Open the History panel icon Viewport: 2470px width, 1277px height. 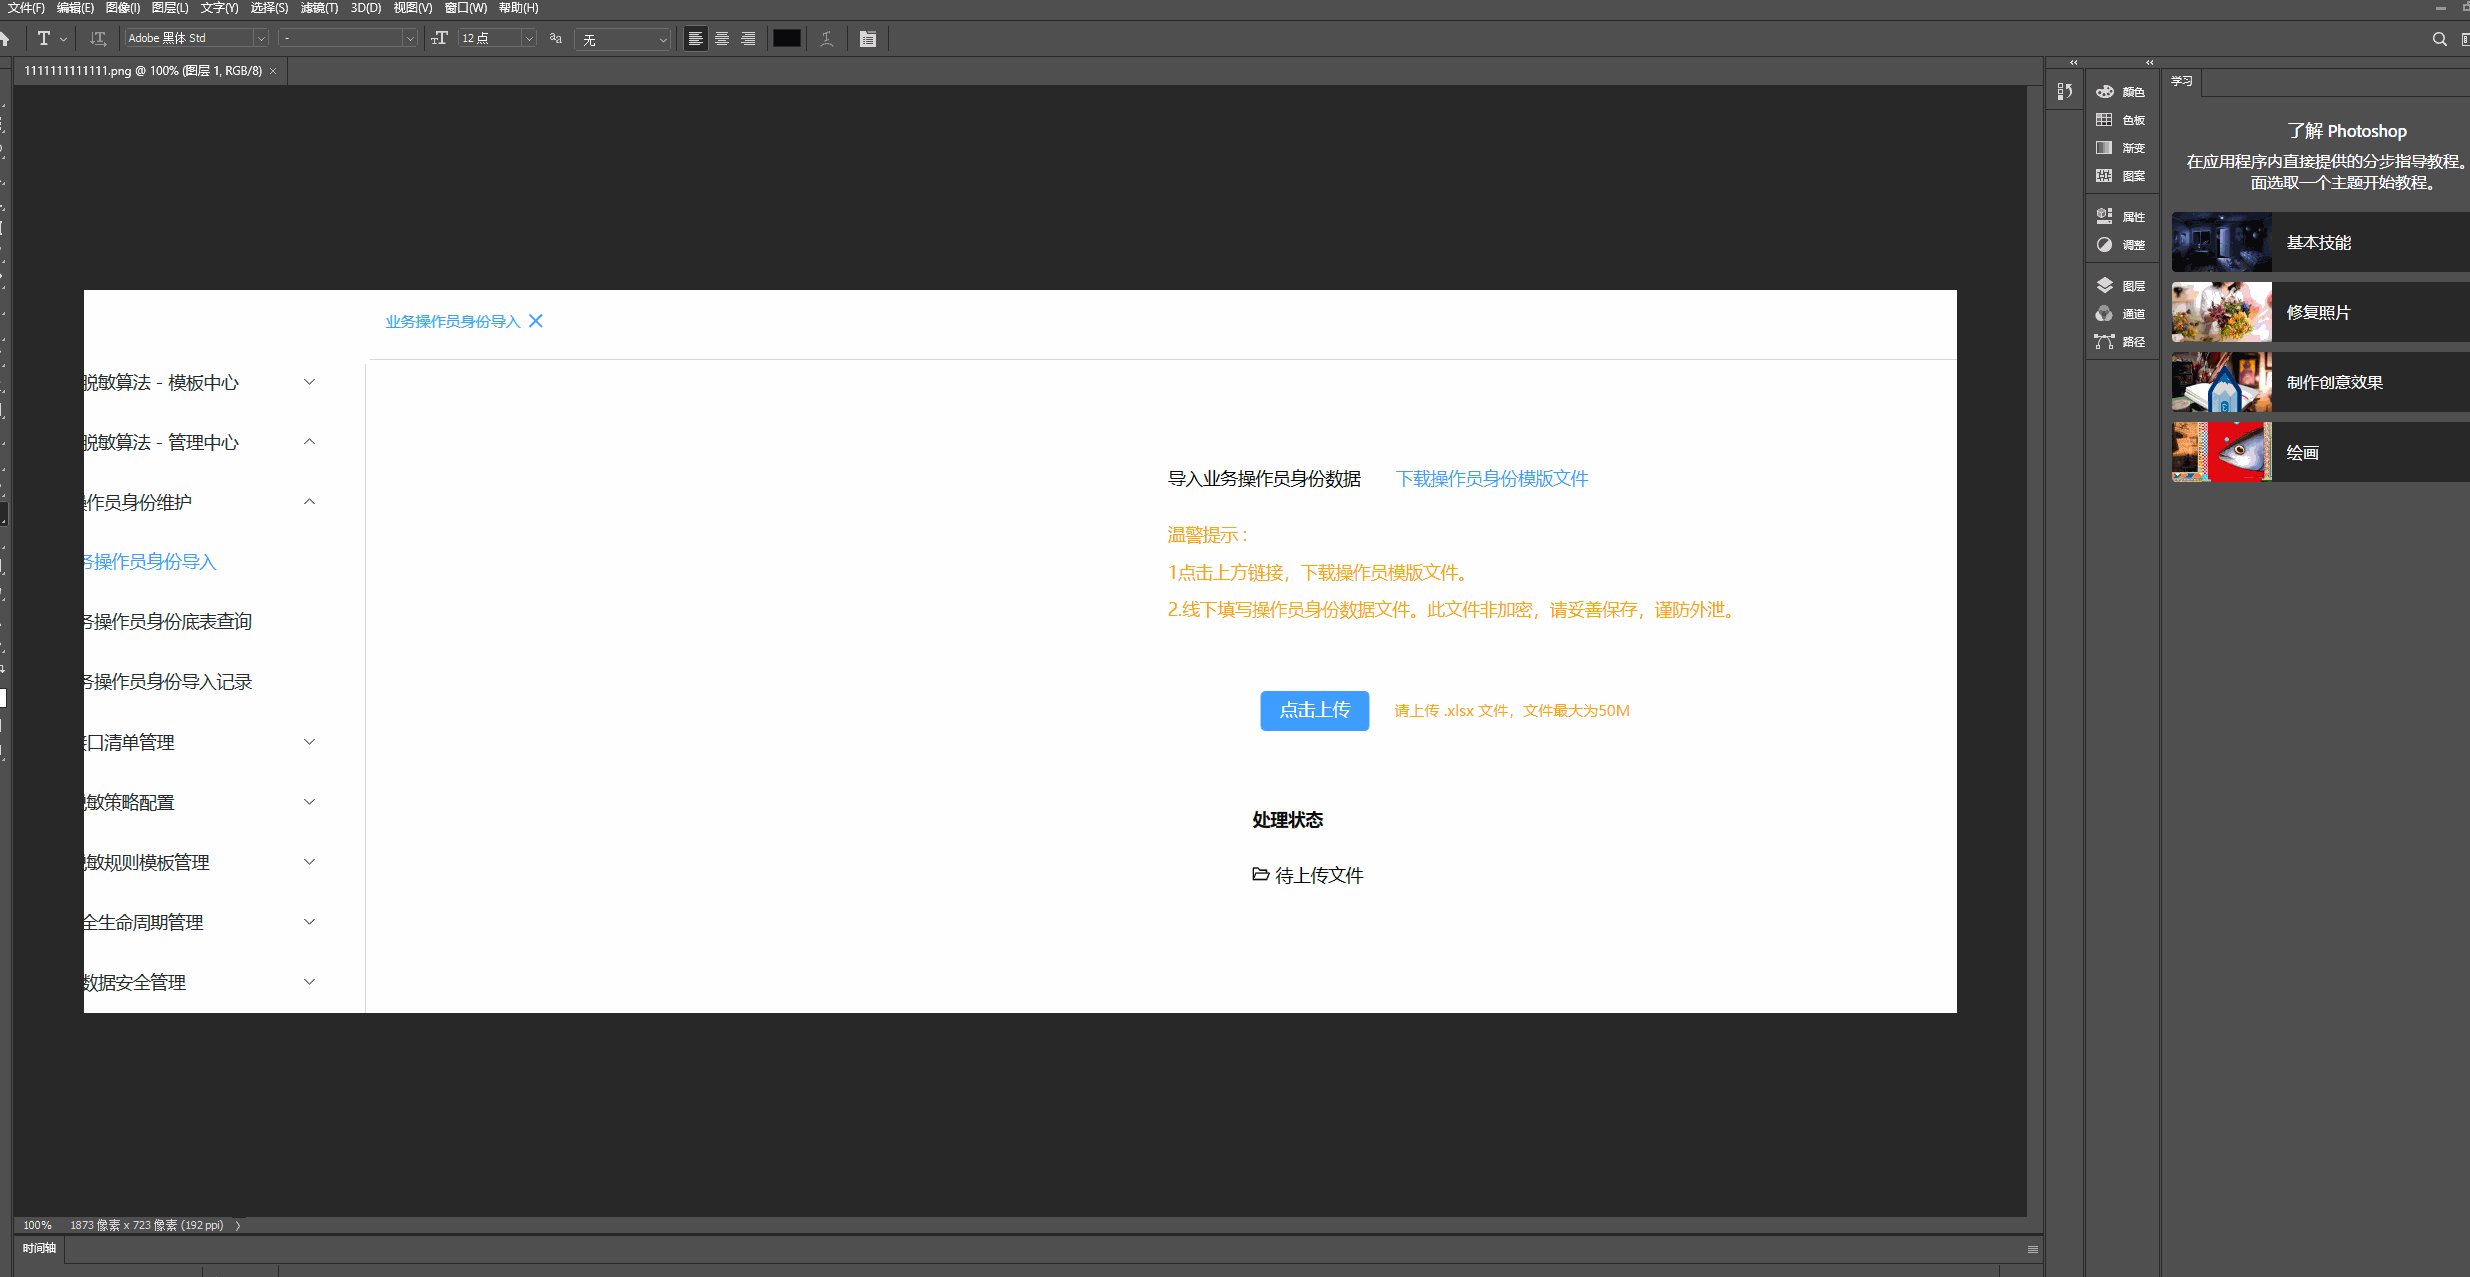(x=2064, y=92)
